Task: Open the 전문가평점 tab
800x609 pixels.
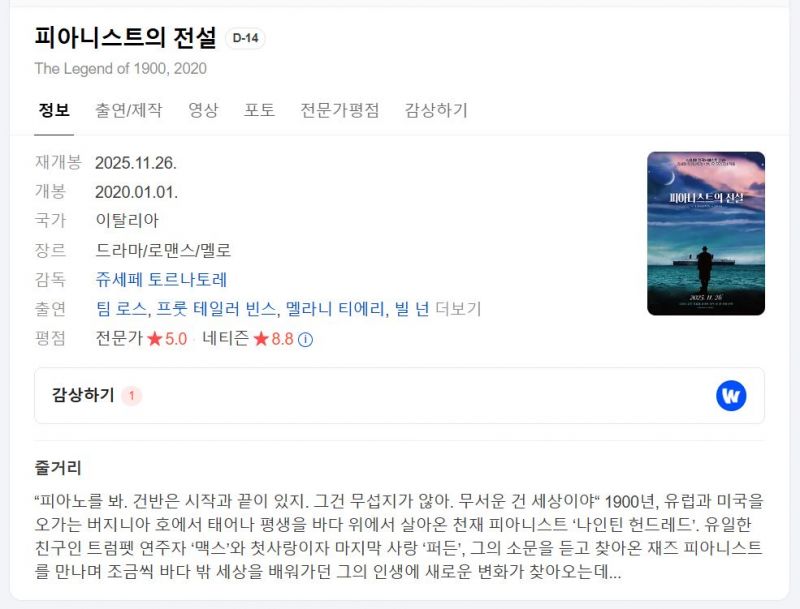Action: (340, 110)
